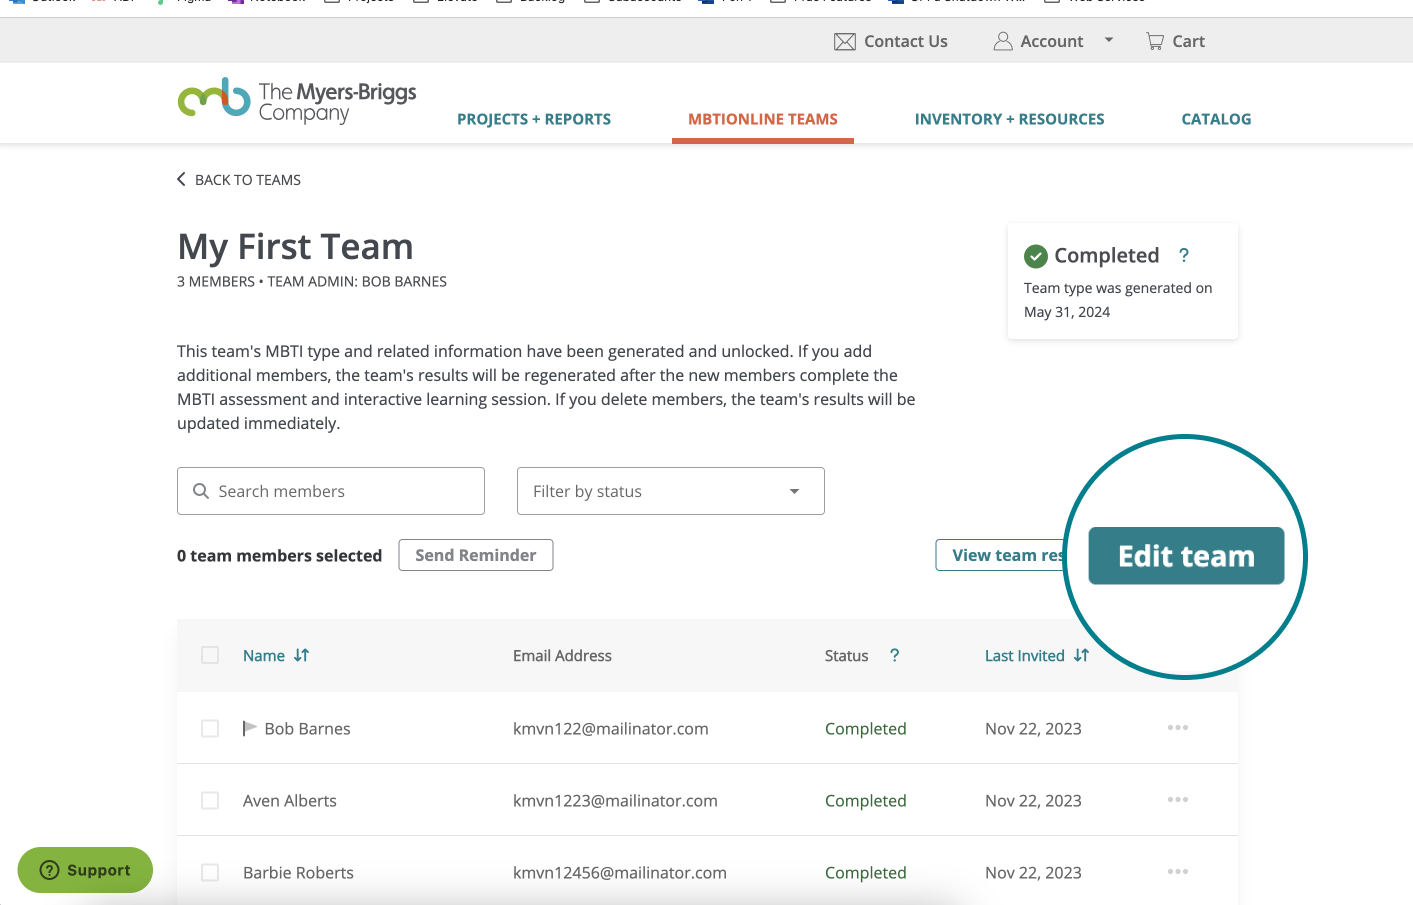Click the search magnifier icon in Search members
Screen dimensions: 1413x905
201,491
